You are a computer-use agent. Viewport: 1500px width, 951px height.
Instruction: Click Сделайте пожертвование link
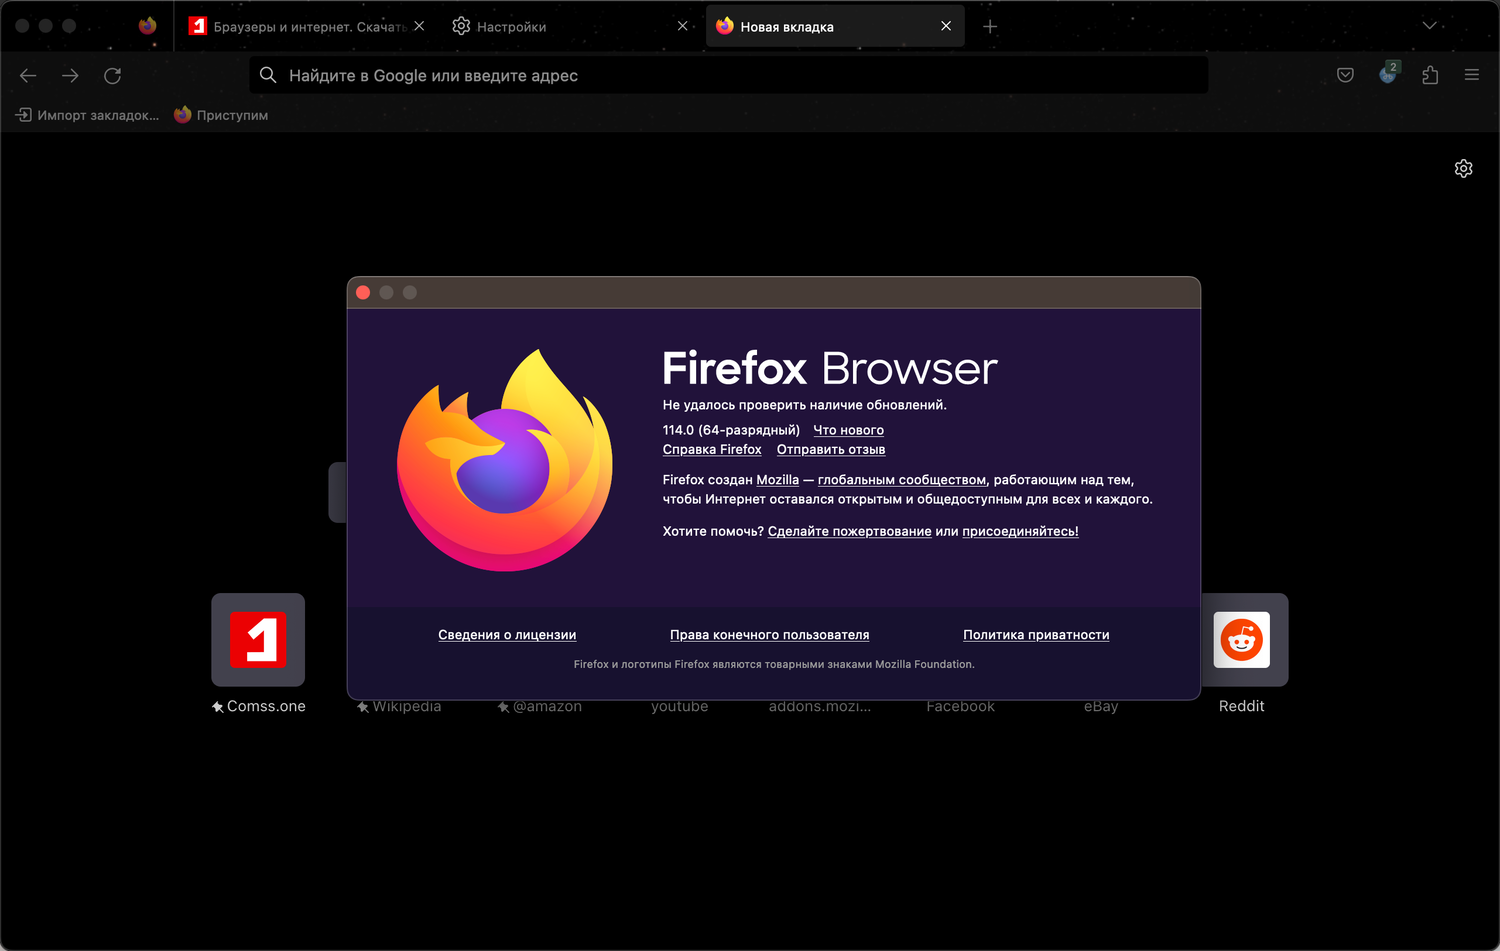[x=850, y=531]
